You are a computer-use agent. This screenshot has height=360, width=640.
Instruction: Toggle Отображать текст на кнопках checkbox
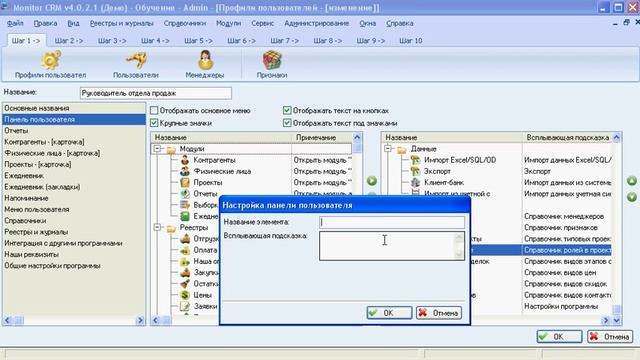[287, 110]
